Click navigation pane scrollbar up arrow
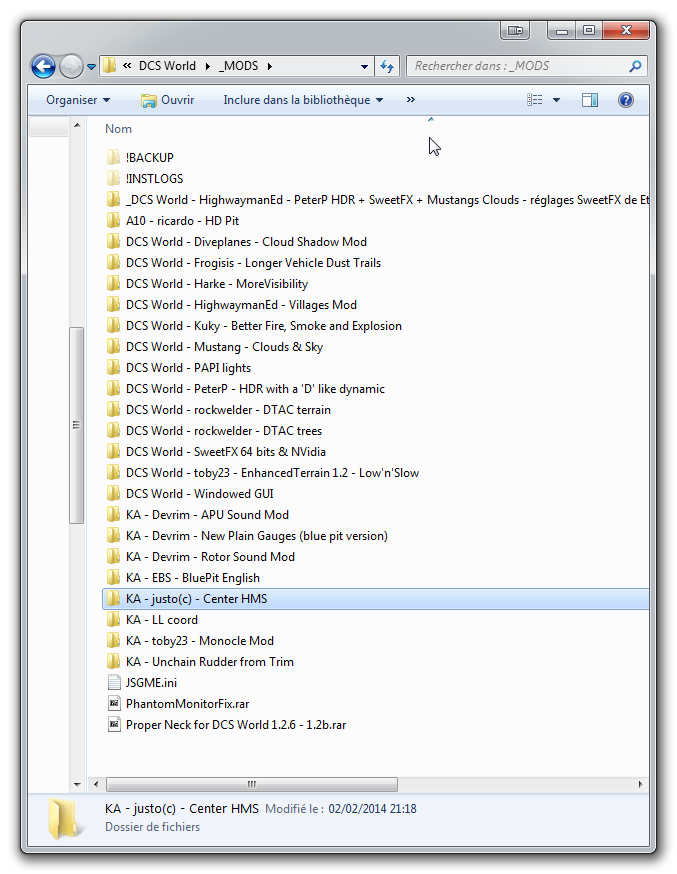Image resolution: width=677 pixels, height=874 pixels. click(77, 125)
